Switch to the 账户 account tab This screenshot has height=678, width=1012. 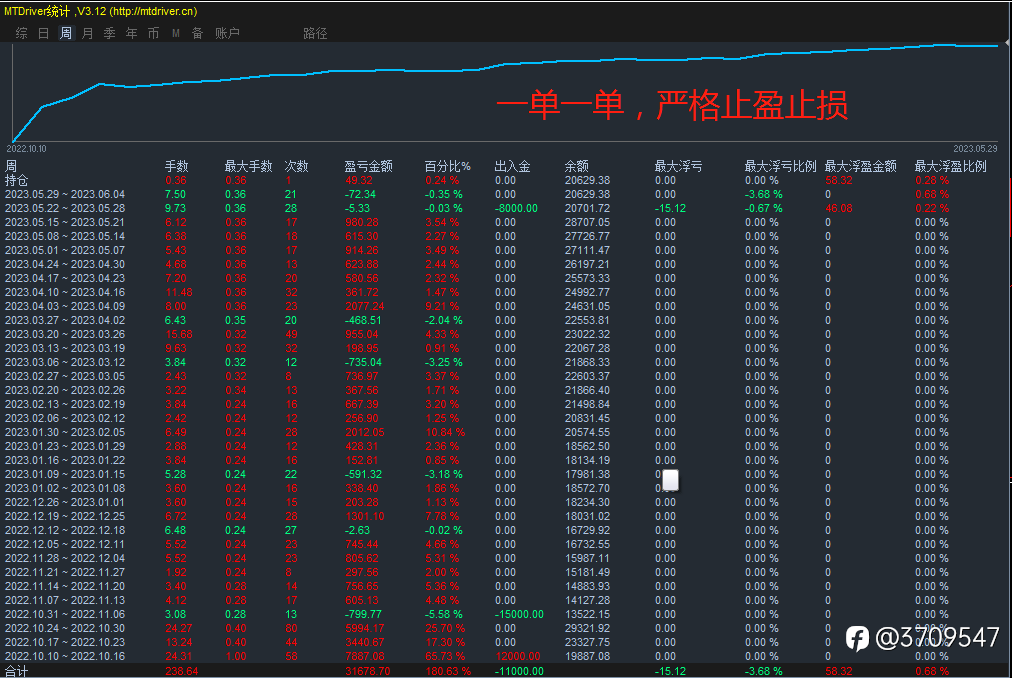point(227,33)
